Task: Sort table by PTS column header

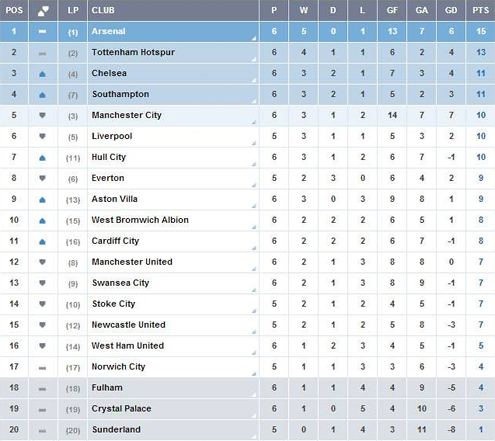Action: [x=480, y=10]
